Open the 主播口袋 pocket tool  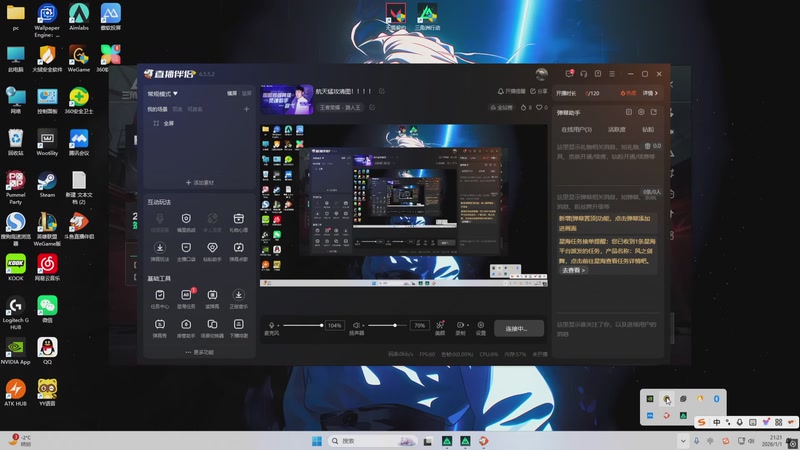186,252
